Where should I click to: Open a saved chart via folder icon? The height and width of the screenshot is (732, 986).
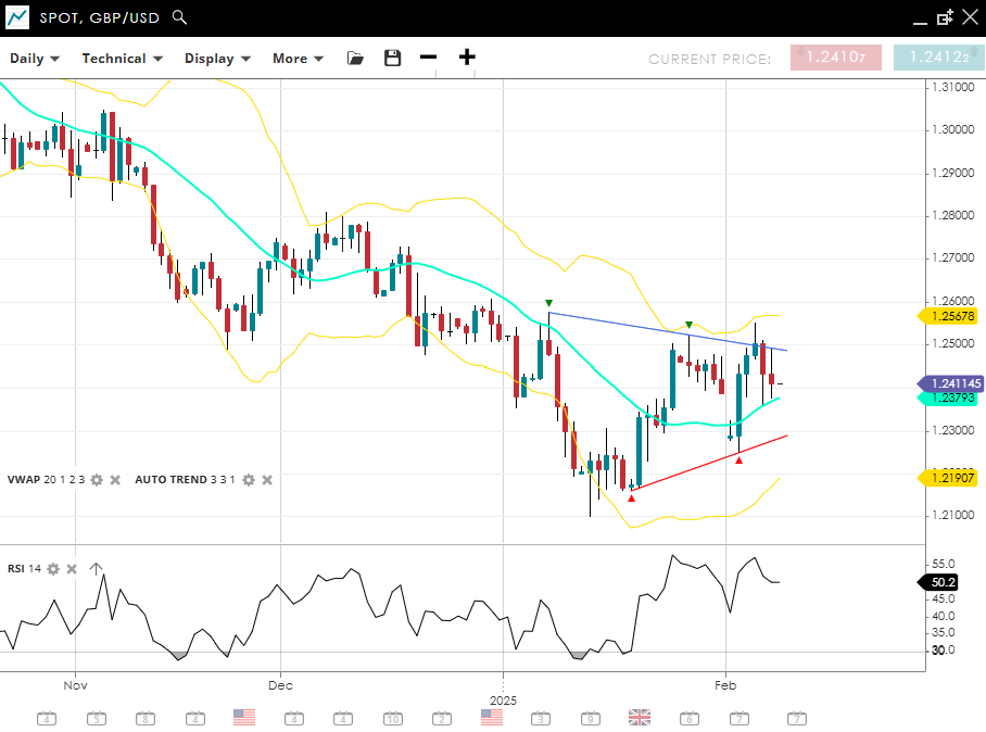355,58
